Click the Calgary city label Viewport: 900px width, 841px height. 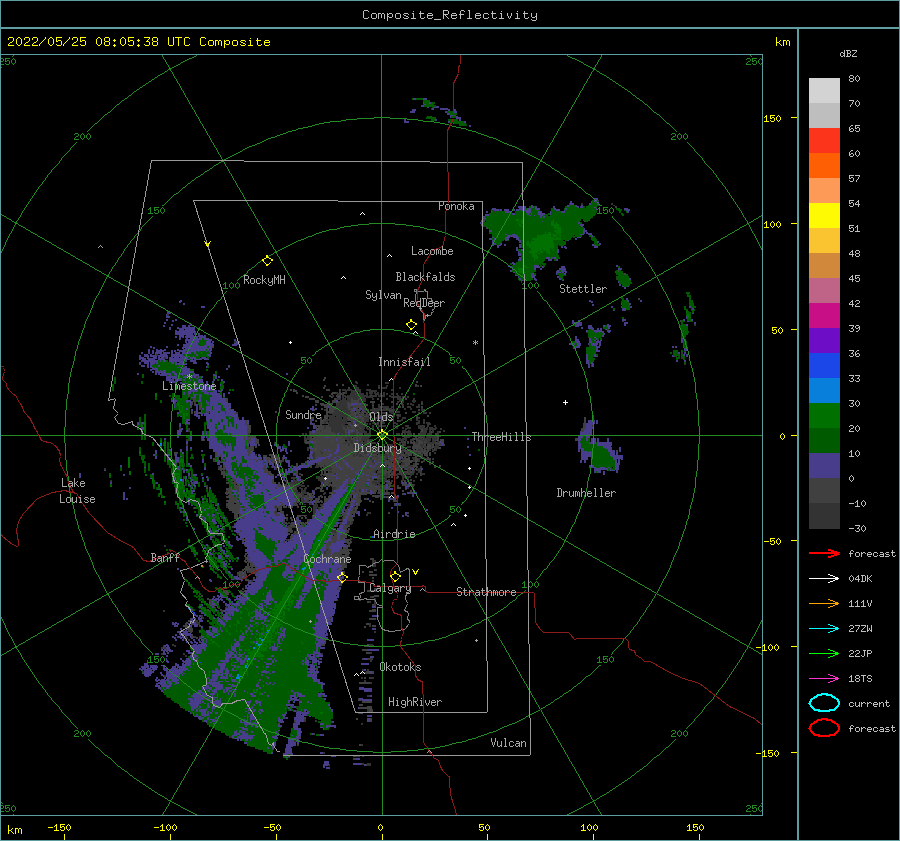tap(390, 588)
